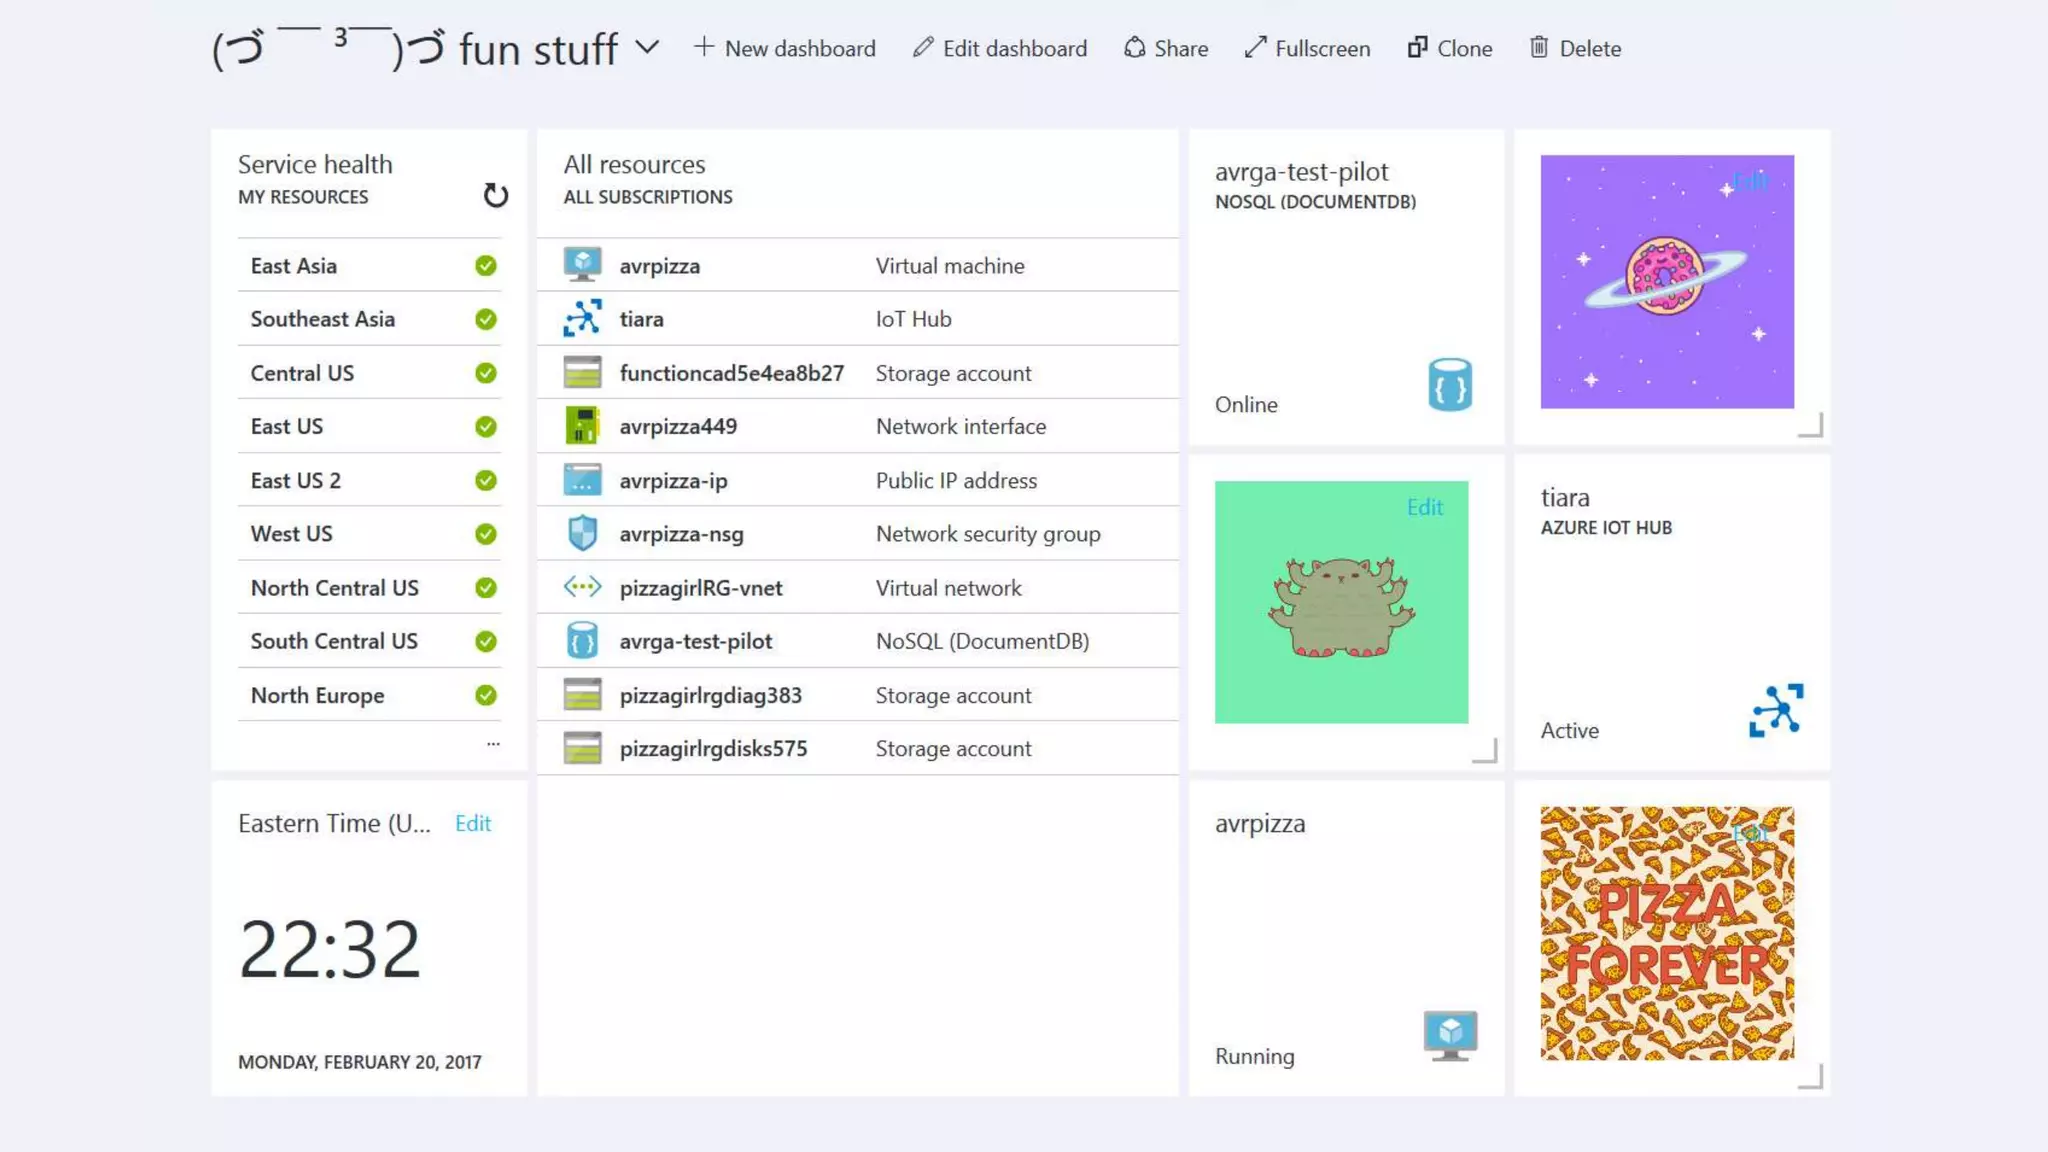Click the Pizza Forever image
This screenshot has width=2048, height=1152.
point(1667,933)
